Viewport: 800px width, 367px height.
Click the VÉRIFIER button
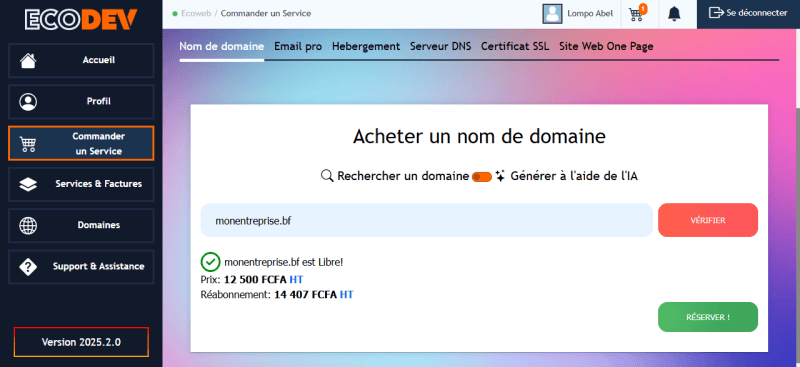pyautogui.click(x=708, y=220)
